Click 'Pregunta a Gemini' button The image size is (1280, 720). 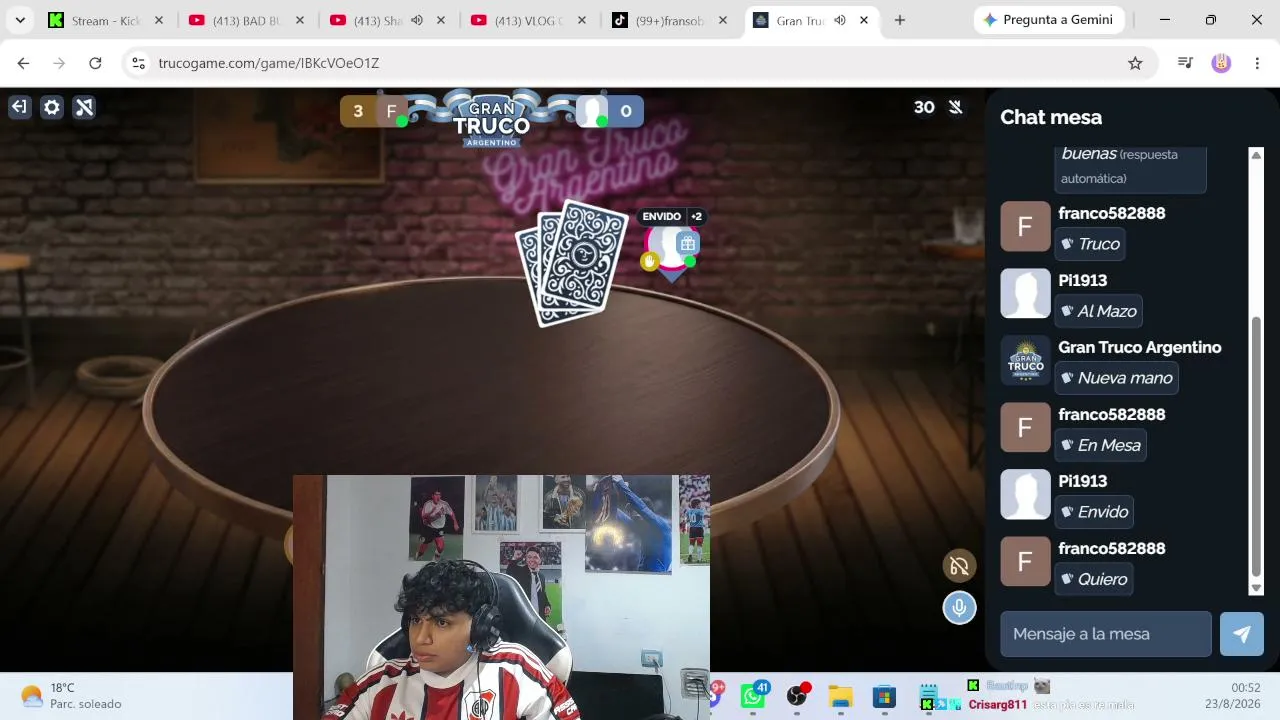click(x=1048, y=20)
